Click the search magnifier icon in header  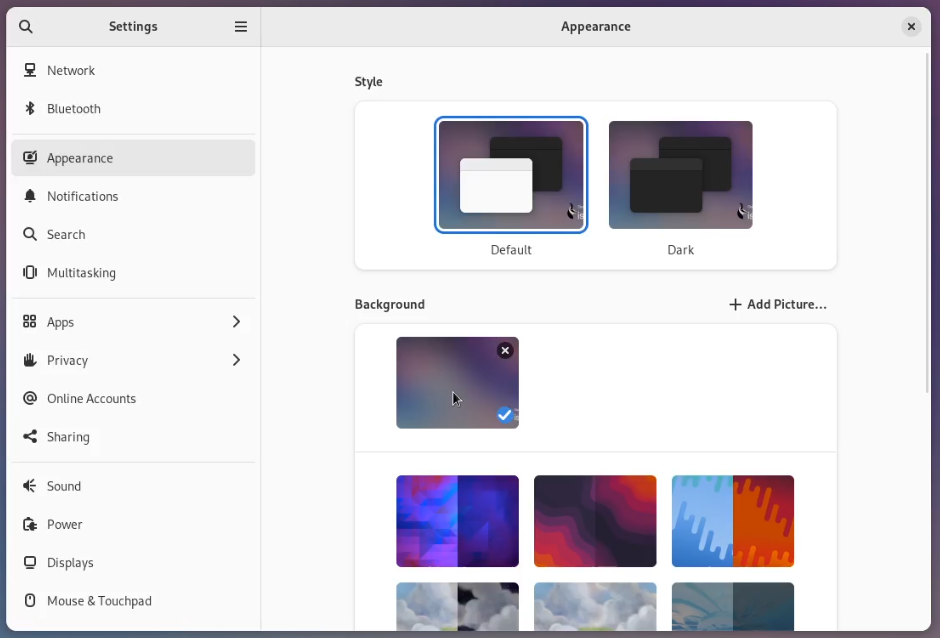(x=26, y=27)
